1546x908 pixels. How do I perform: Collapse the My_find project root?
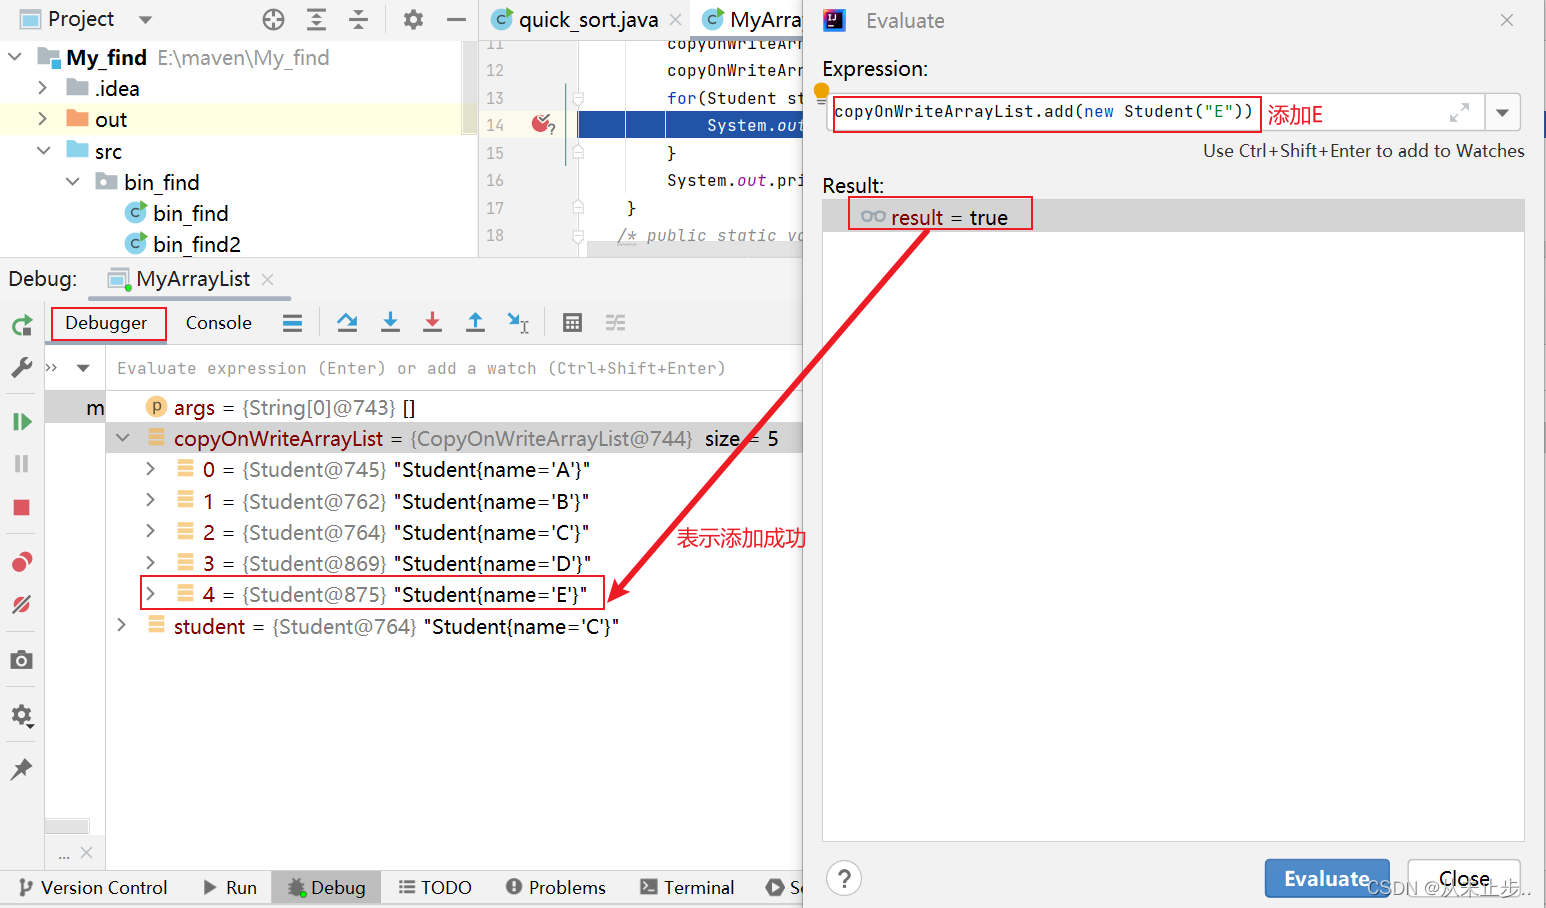(x=15, y=57)
